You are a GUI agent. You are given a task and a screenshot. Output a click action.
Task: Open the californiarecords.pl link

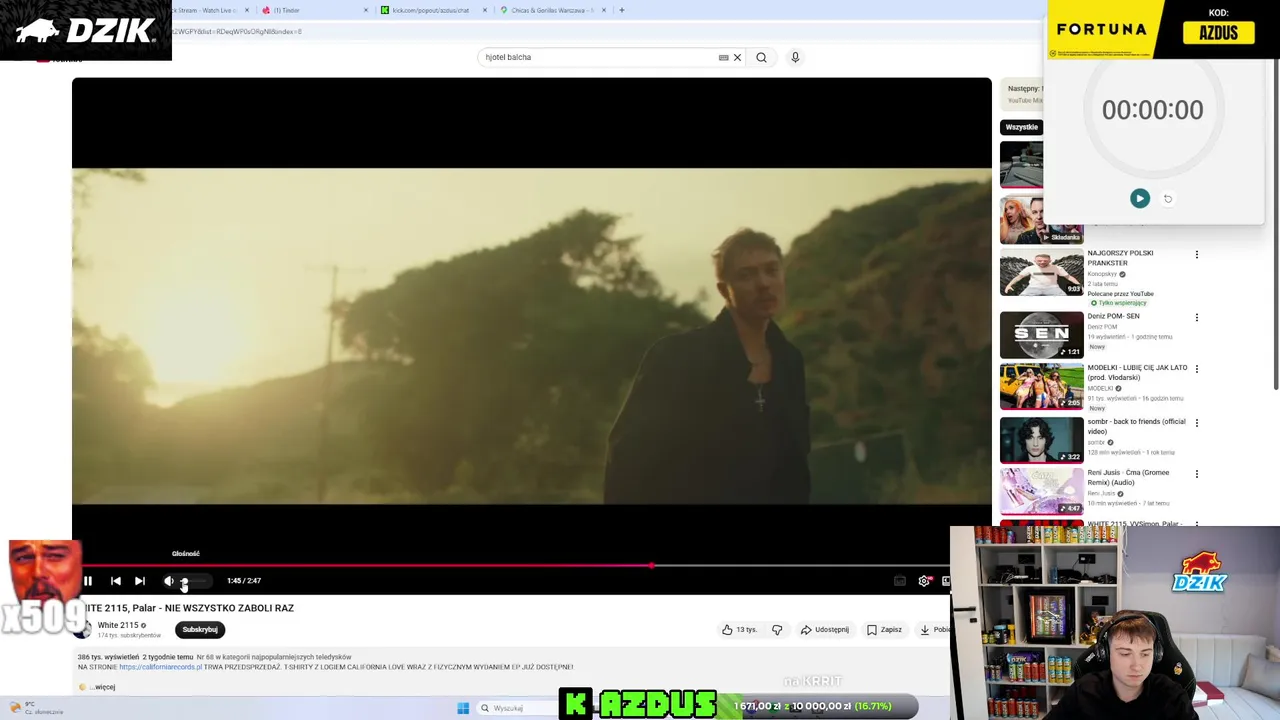pyautogui.click(x=160, y=667)
